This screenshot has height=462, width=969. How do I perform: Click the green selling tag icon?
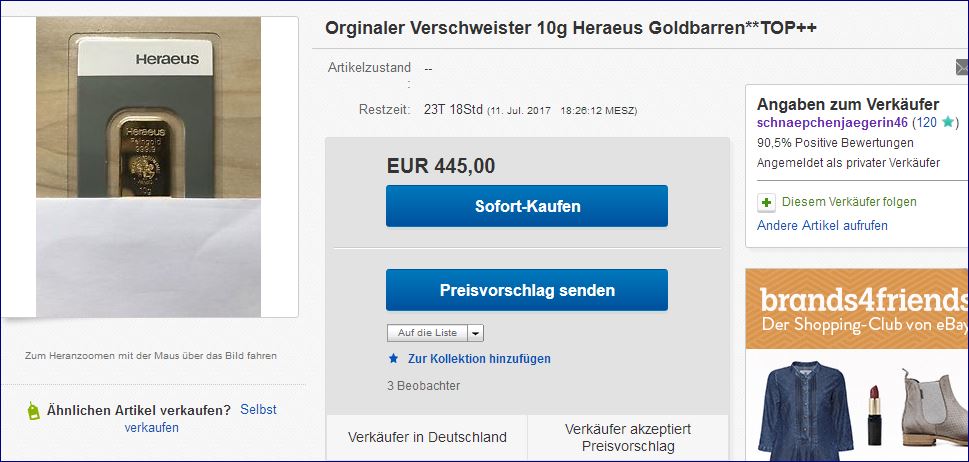33,411
